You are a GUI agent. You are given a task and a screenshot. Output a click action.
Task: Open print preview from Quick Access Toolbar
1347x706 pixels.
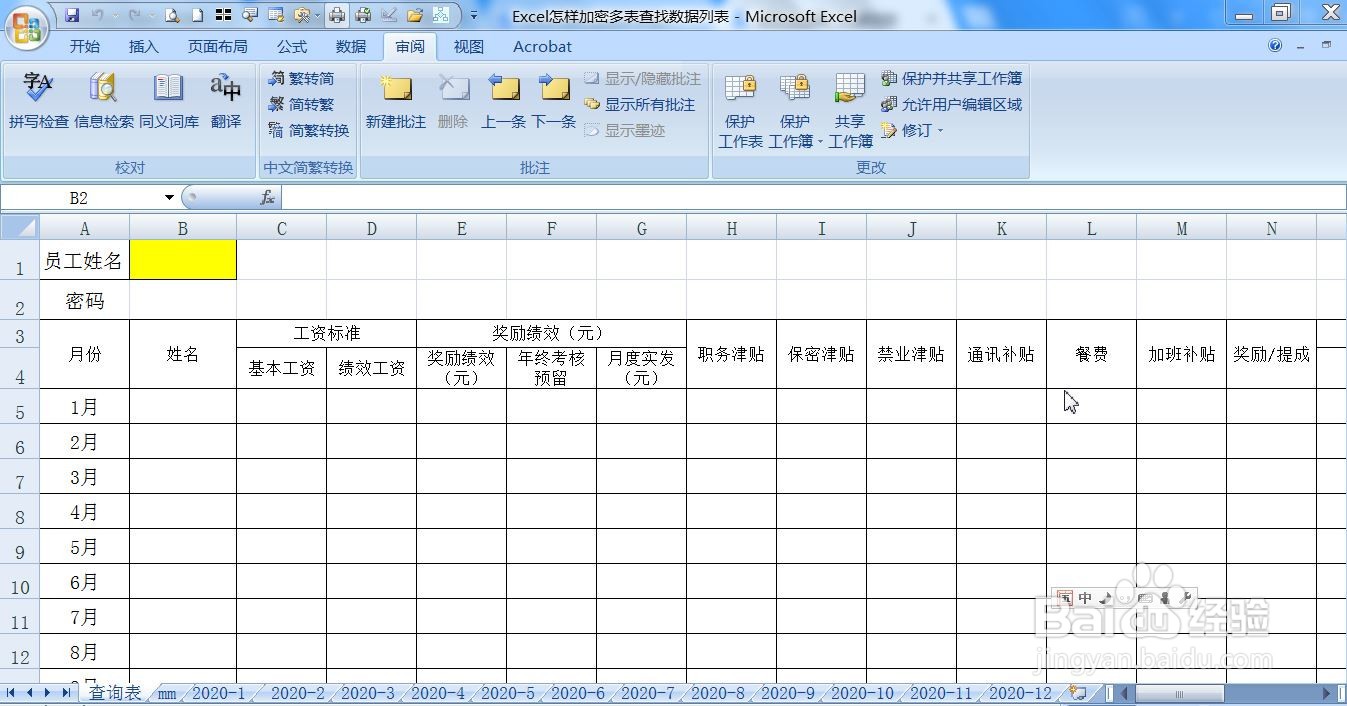pyautogui.click(x=172, y=14)
